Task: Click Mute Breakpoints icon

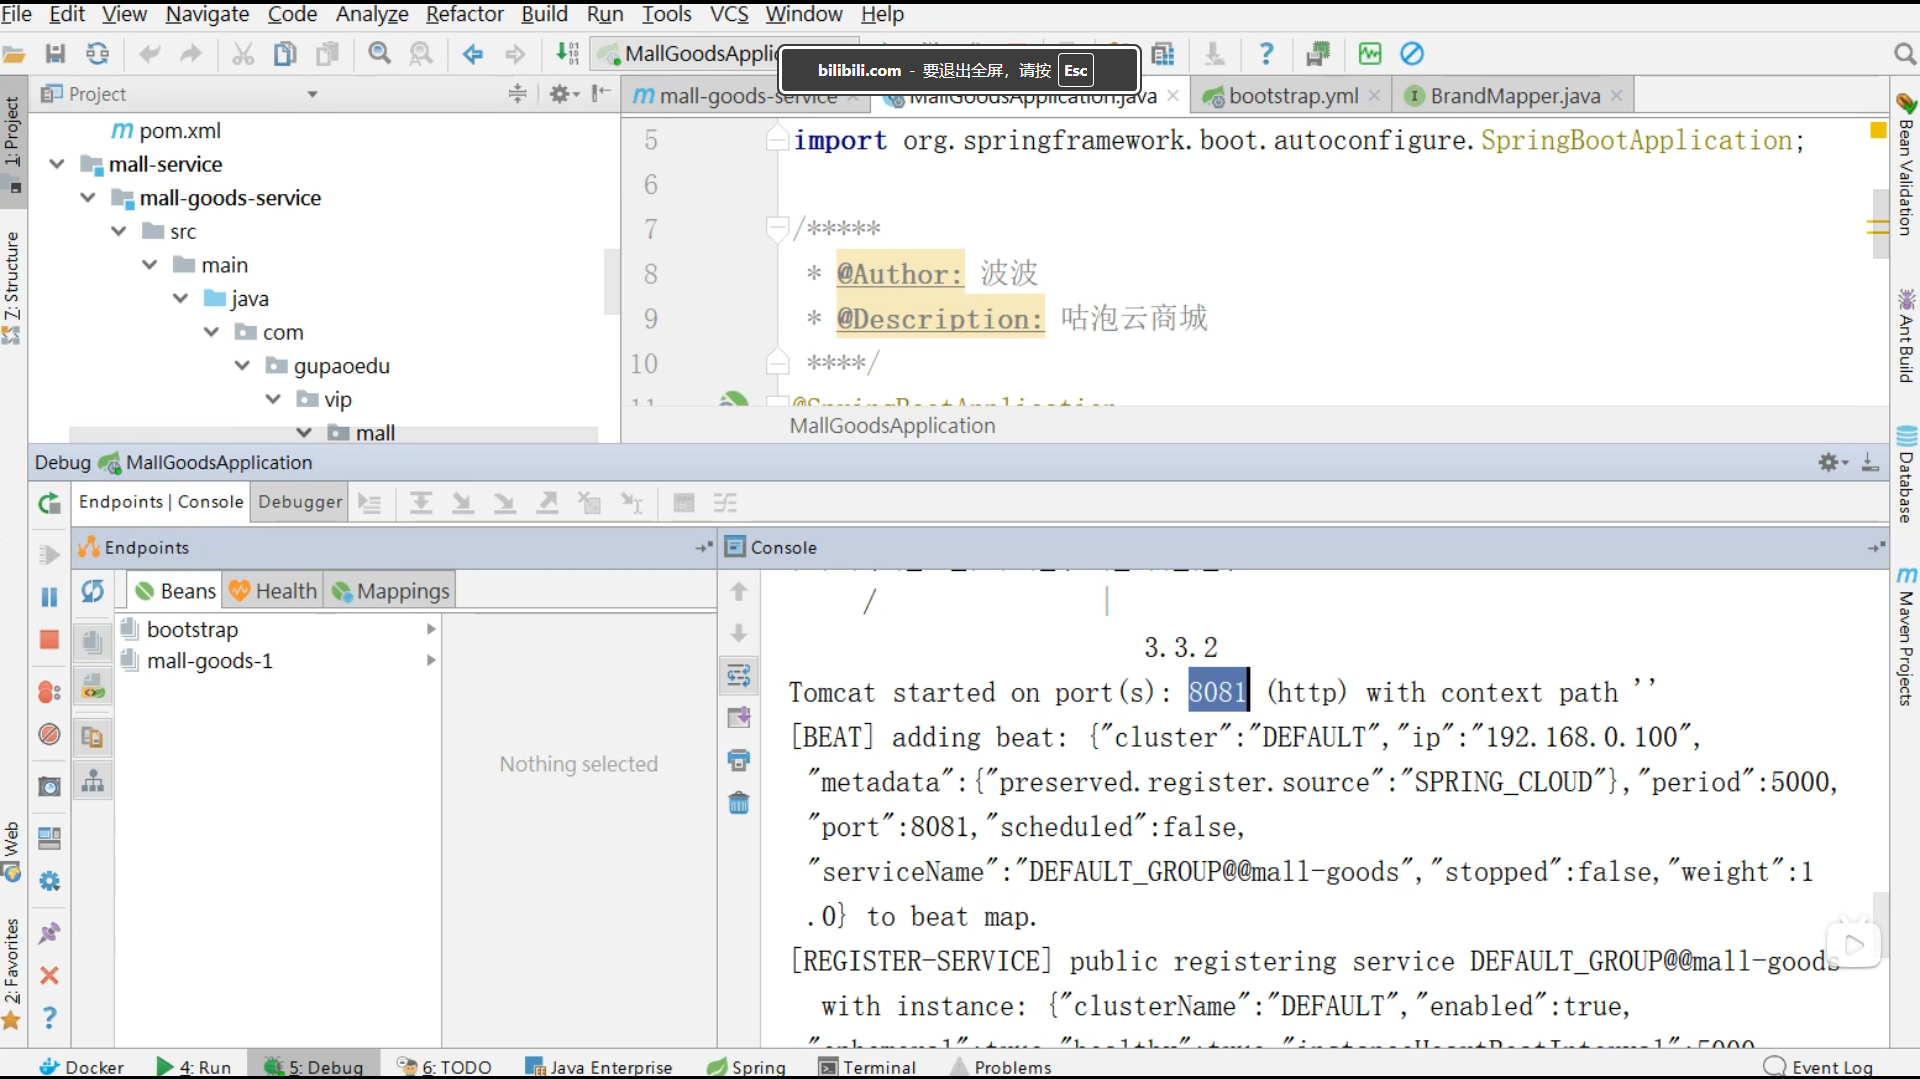Action: (x=49, y=735)
